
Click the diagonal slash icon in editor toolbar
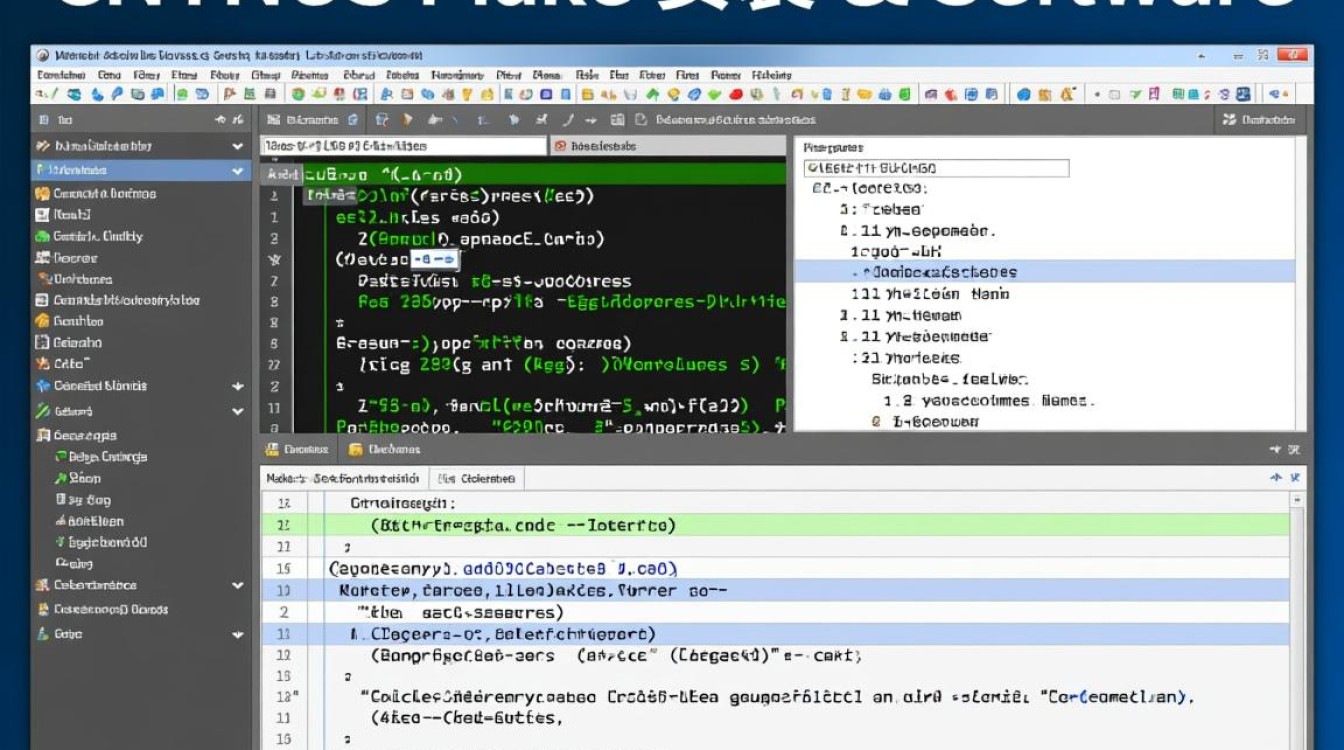[567, 120]
